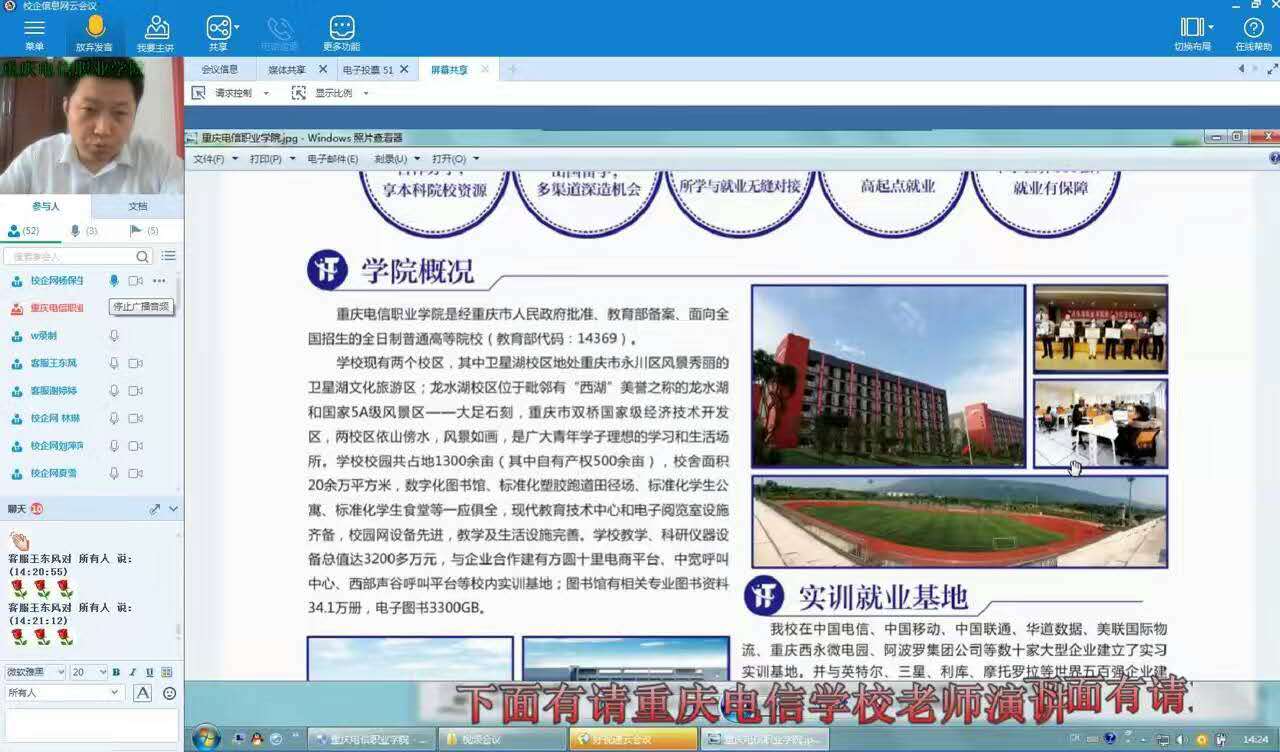Open the 菜单 hamburger menu
The height and width of the screenshot is (752, 1280).
click(x=34, y=27)
